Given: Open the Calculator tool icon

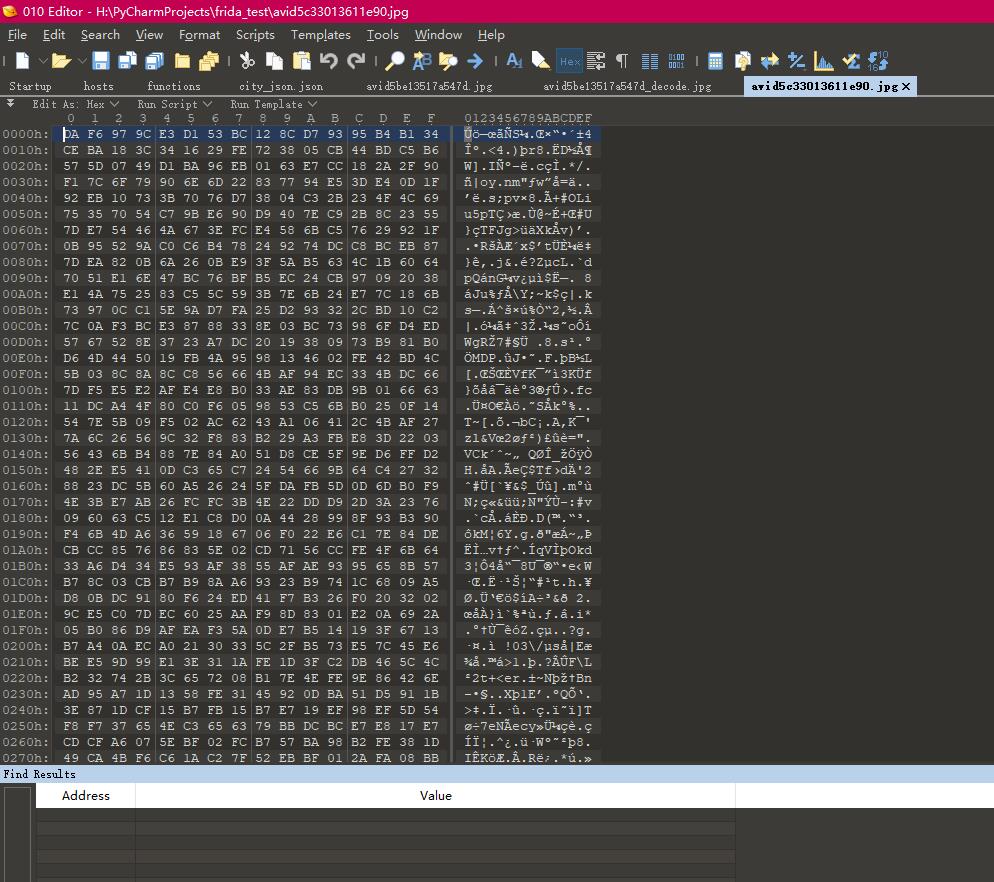Looking at the screenshot, I should click(715, 61).
